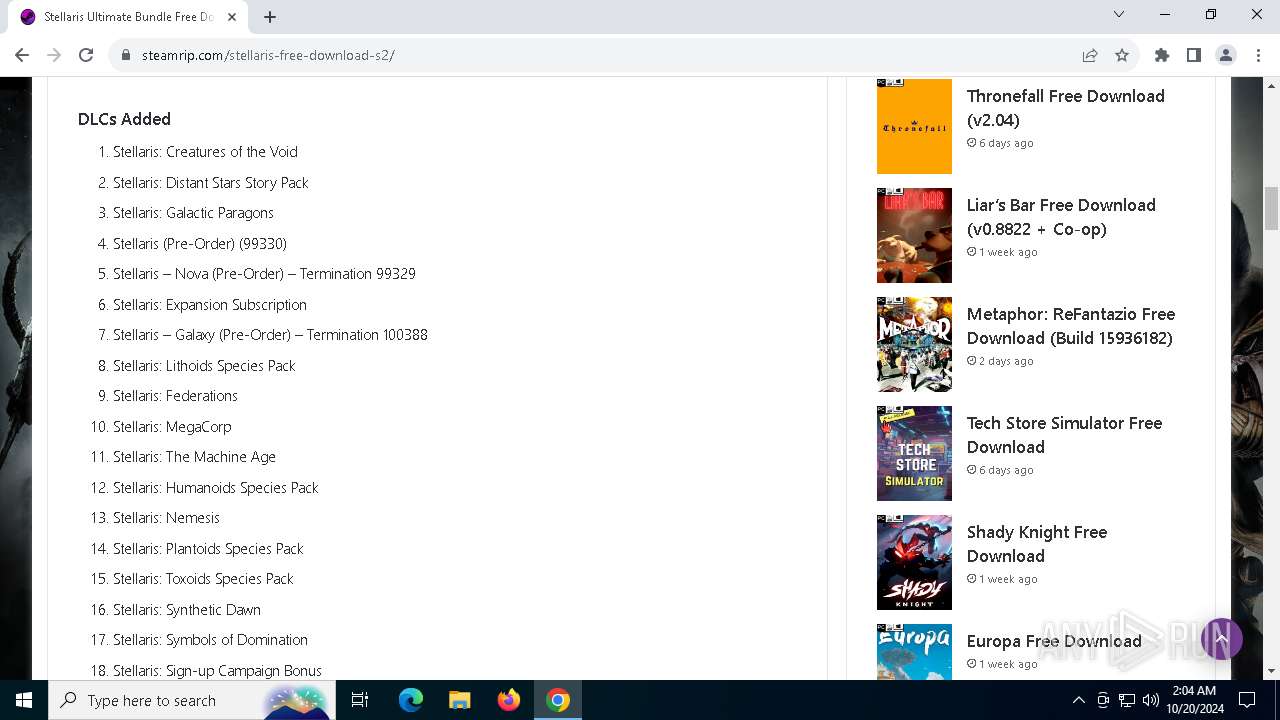Viewport: 1280px width, 720px height.
Task: Select 'Stellaris: Toxoids Species Pack' item
Action: [x=203, y=579]
